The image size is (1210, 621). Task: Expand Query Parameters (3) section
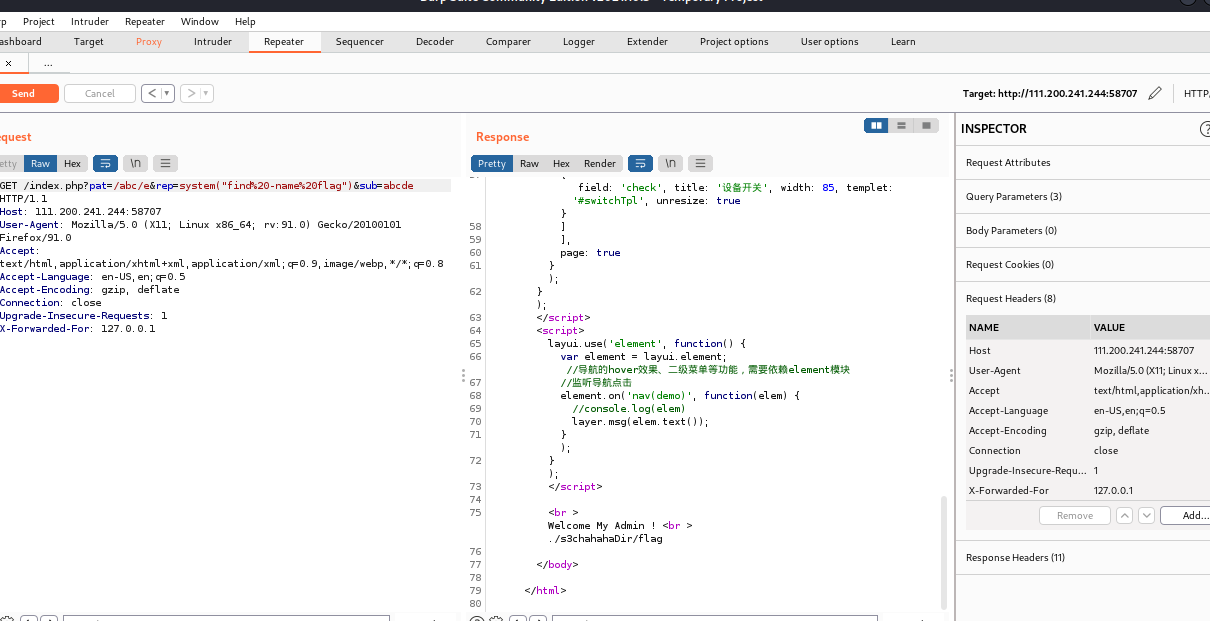[1085, 197]
